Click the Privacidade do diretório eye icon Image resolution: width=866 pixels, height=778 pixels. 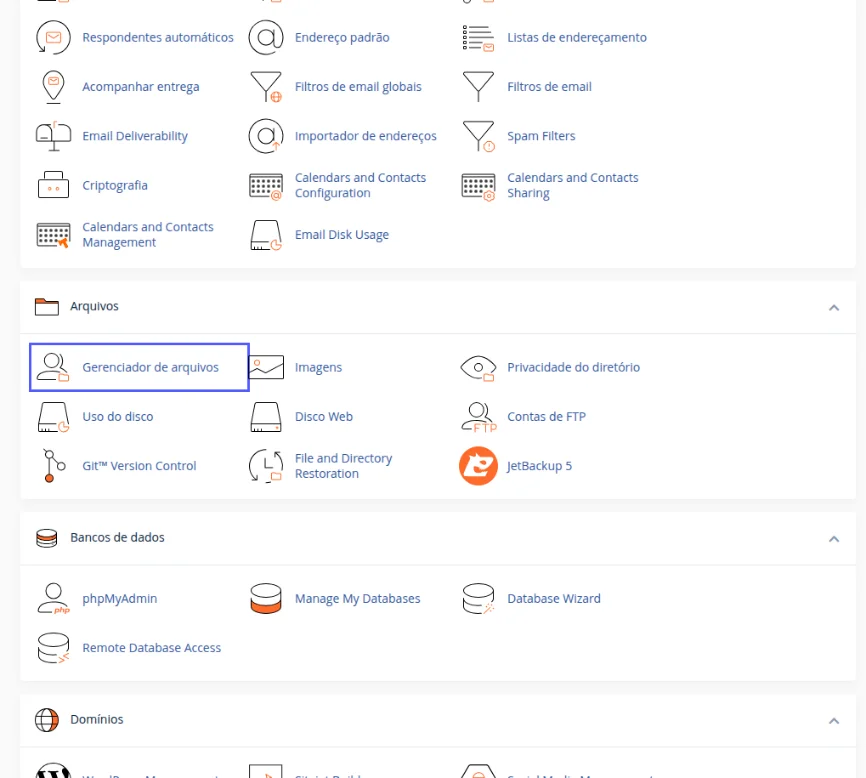click(478, 368)
